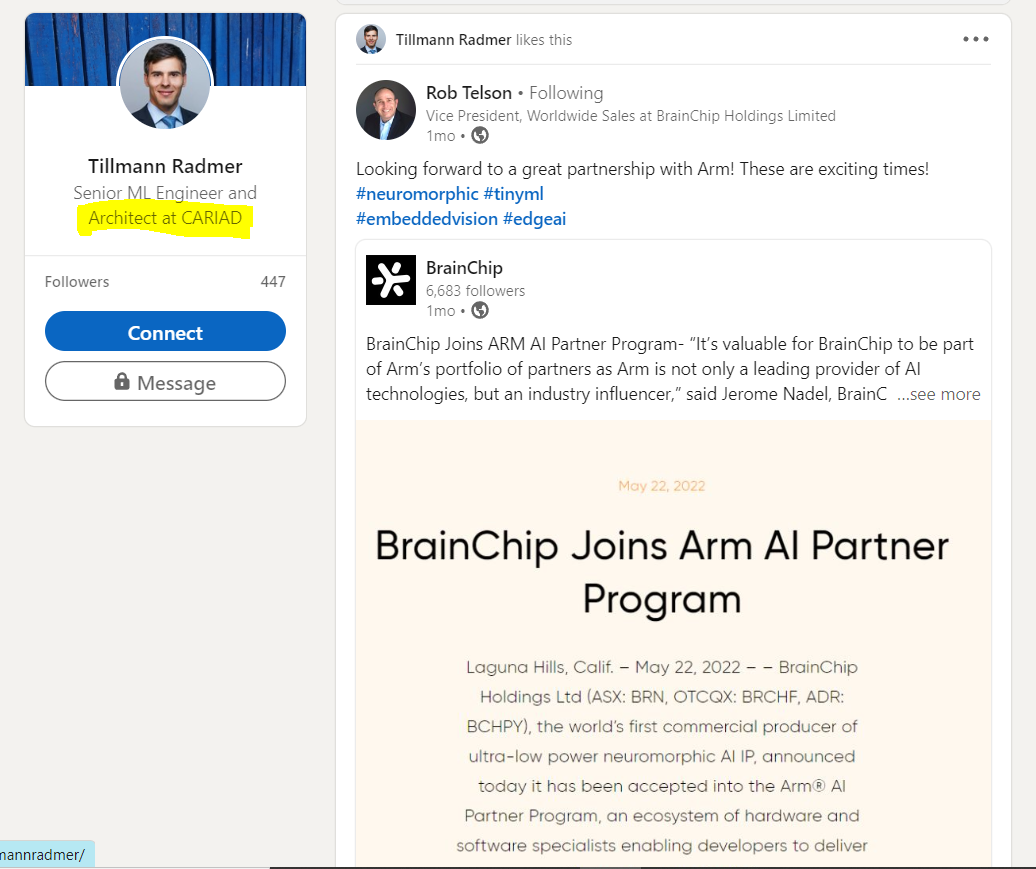
Task: Click Tillmann Radmer's large profile photo
Action: pos(165,85)
